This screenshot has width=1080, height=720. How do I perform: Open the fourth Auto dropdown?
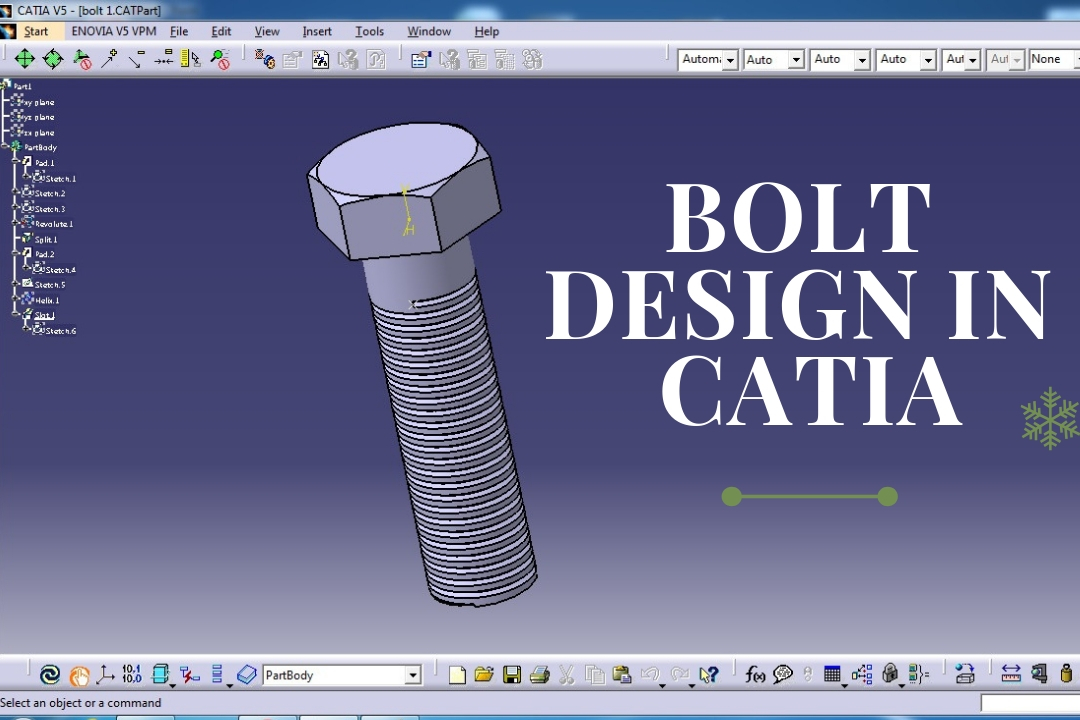click(906, 60)
